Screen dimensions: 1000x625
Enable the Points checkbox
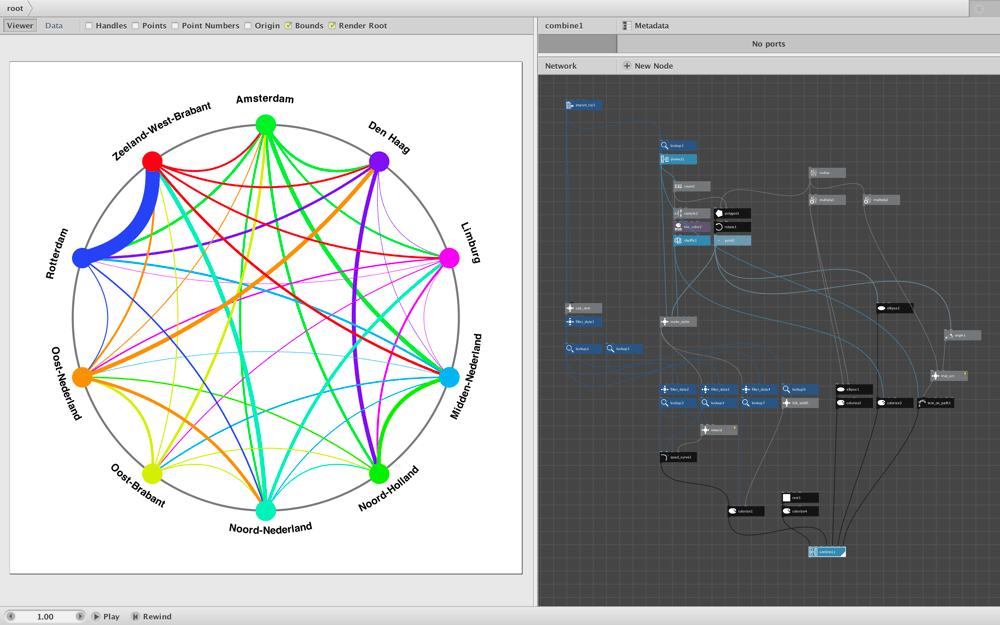click(x=136, y=26)
